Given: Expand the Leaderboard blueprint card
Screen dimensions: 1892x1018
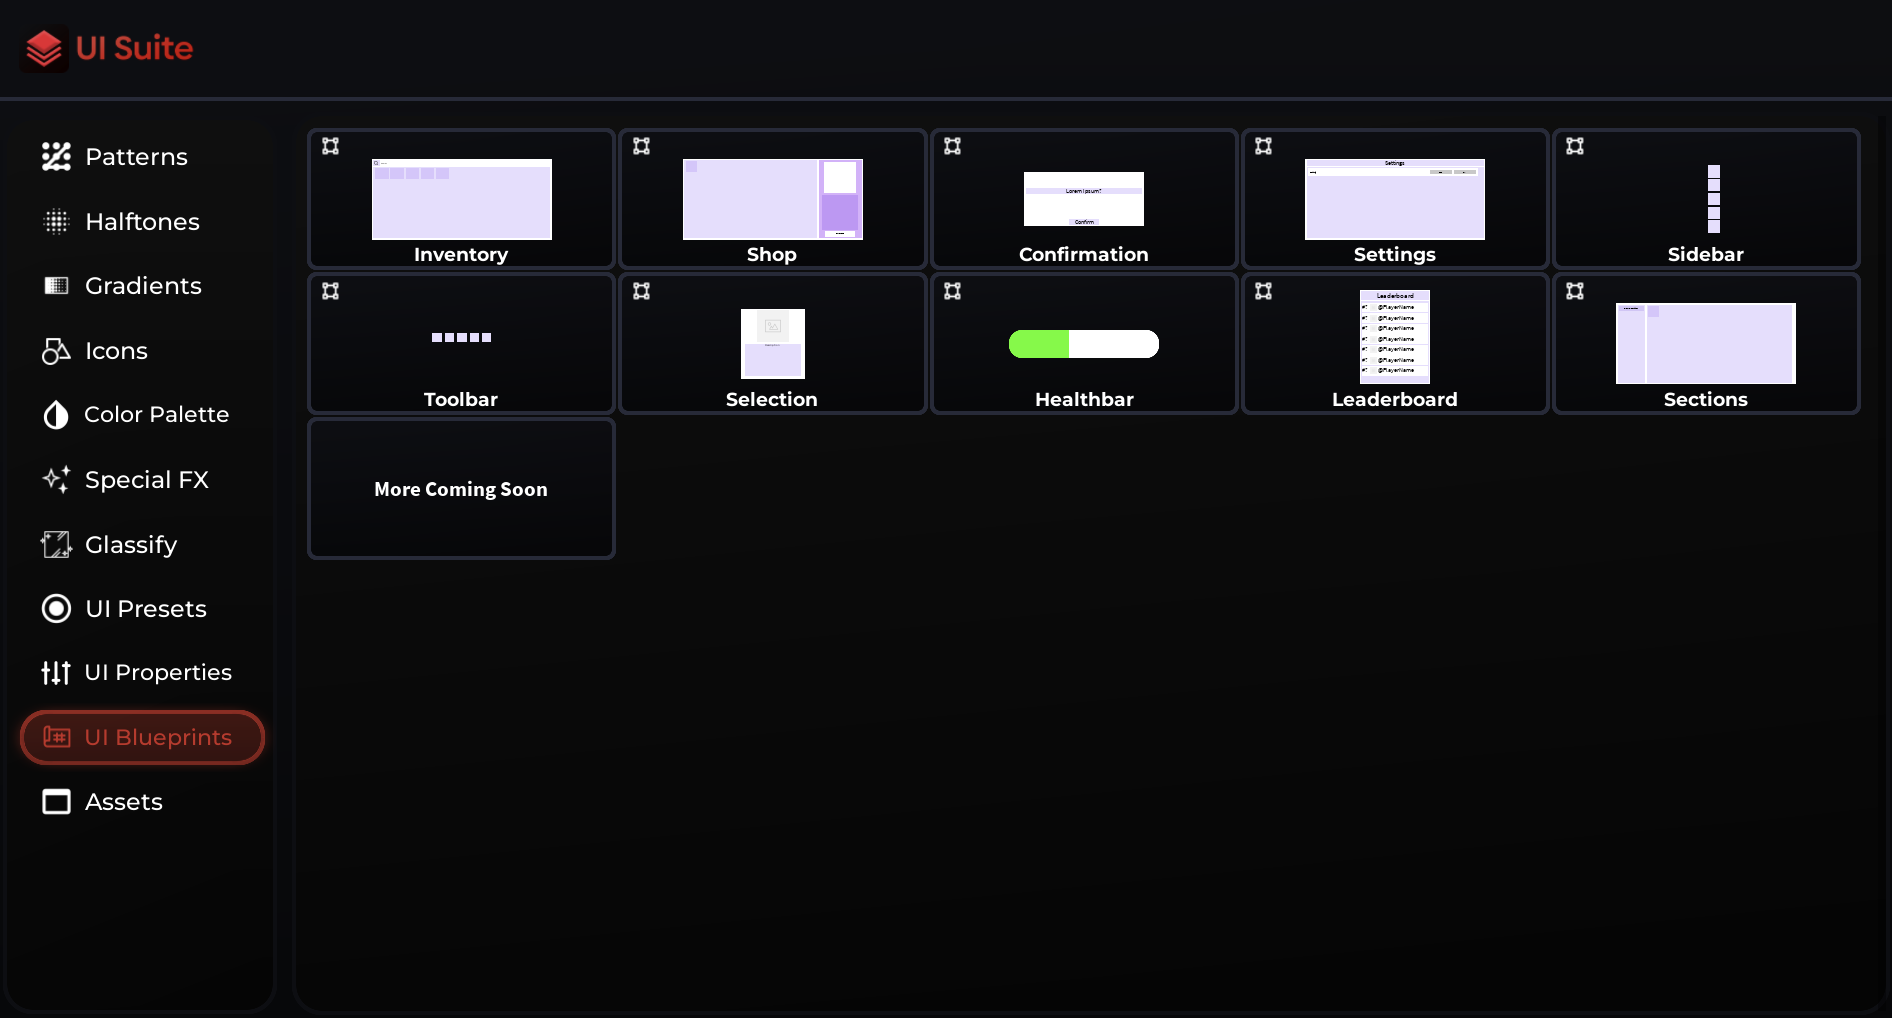Looking at the screenshot, I should pos(1264,290).
